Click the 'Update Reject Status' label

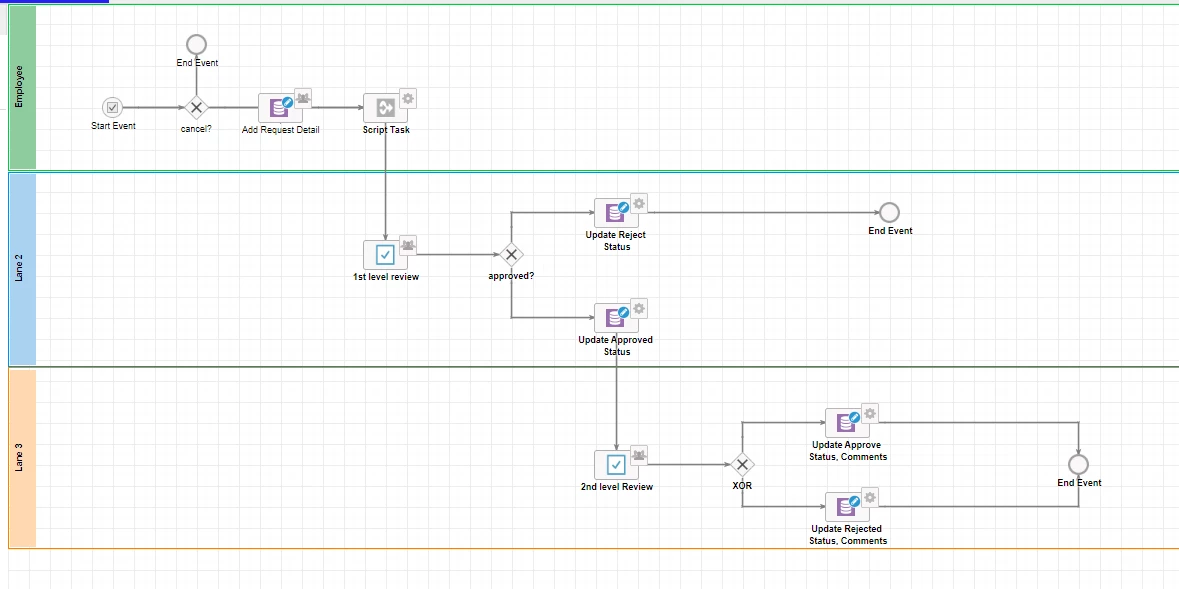point(616,241)
